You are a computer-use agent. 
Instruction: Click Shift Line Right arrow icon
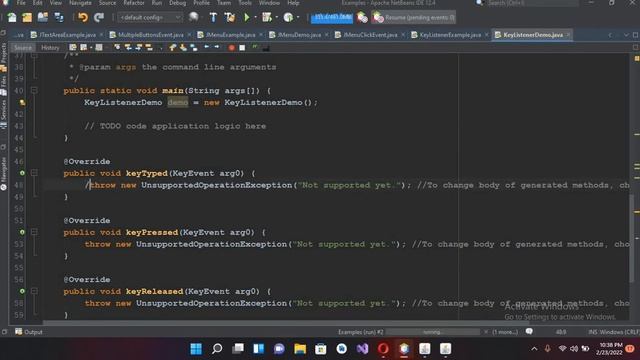[217, 47]
